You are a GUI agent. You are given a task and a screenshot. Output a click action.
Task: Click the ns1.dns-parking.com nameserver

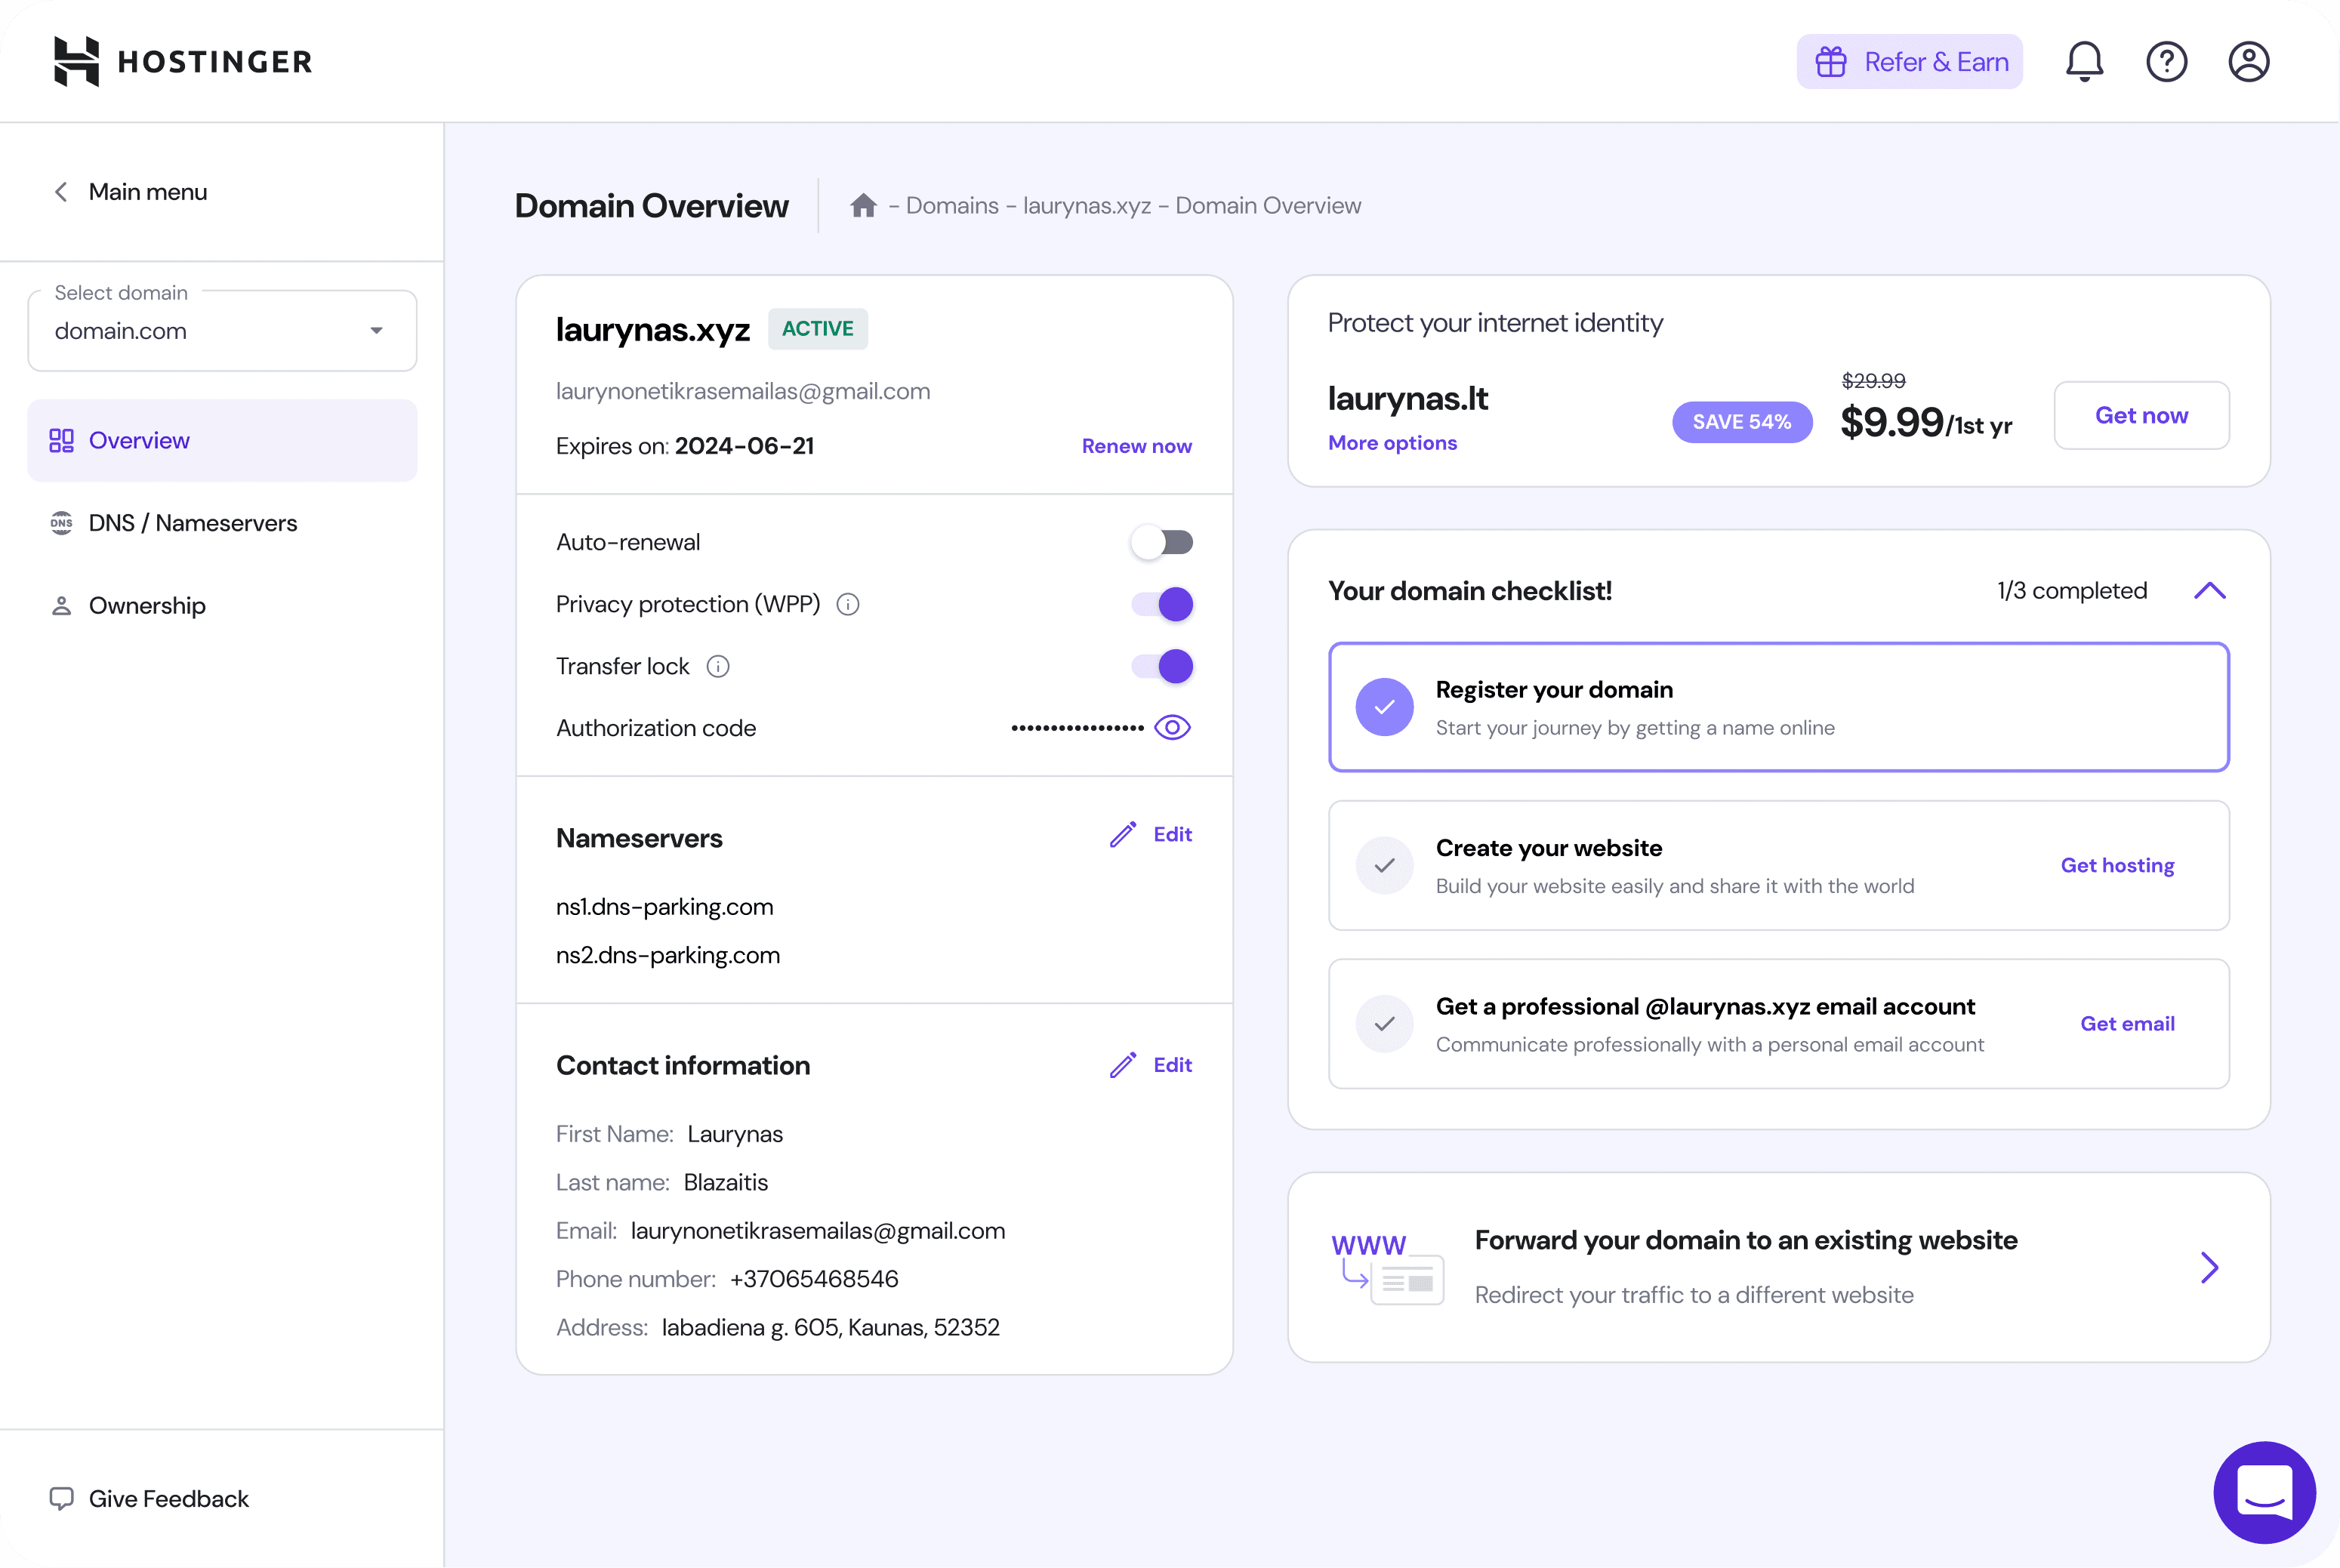click(664, 907)
